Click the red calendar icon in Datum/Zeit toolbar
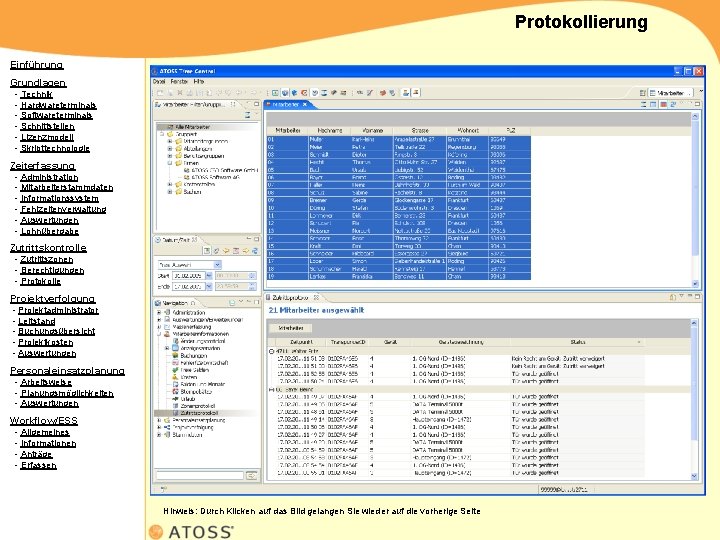Screen dimensions: 720x540 236,251
